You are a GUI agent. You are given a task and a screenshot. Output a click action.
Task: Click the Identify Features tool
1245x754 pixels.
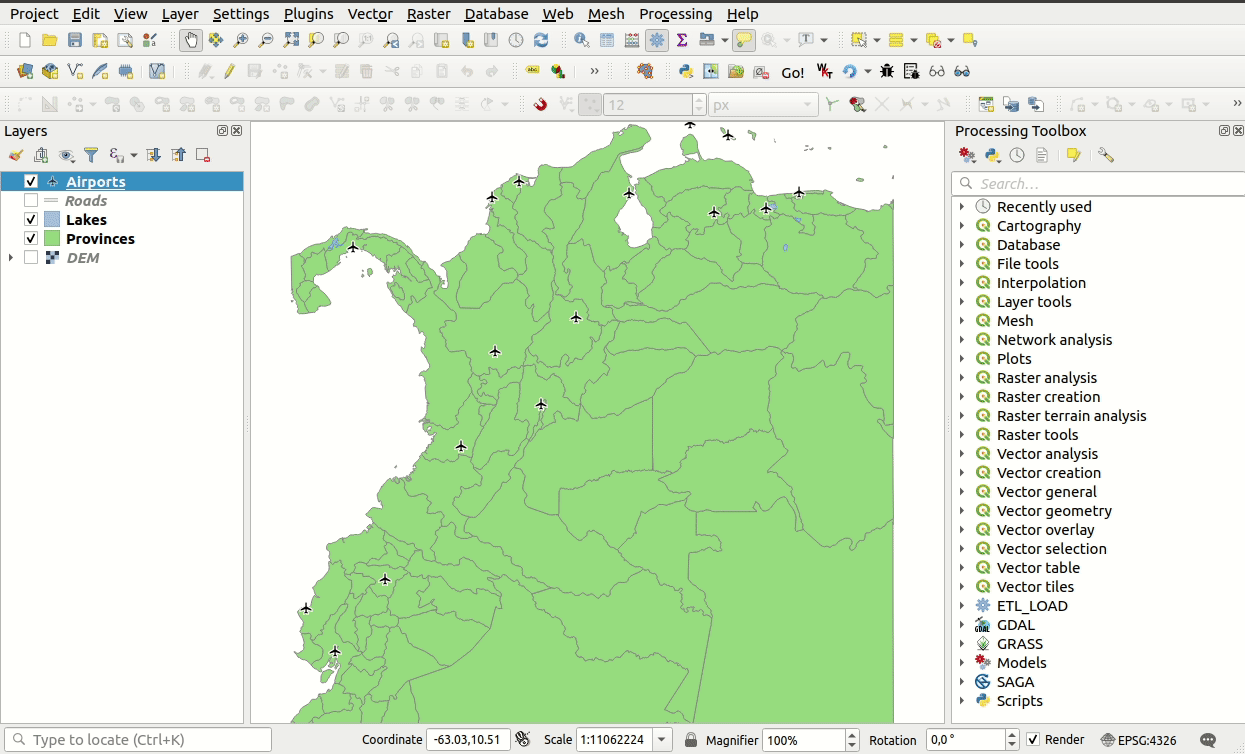(x=581, y=40)
